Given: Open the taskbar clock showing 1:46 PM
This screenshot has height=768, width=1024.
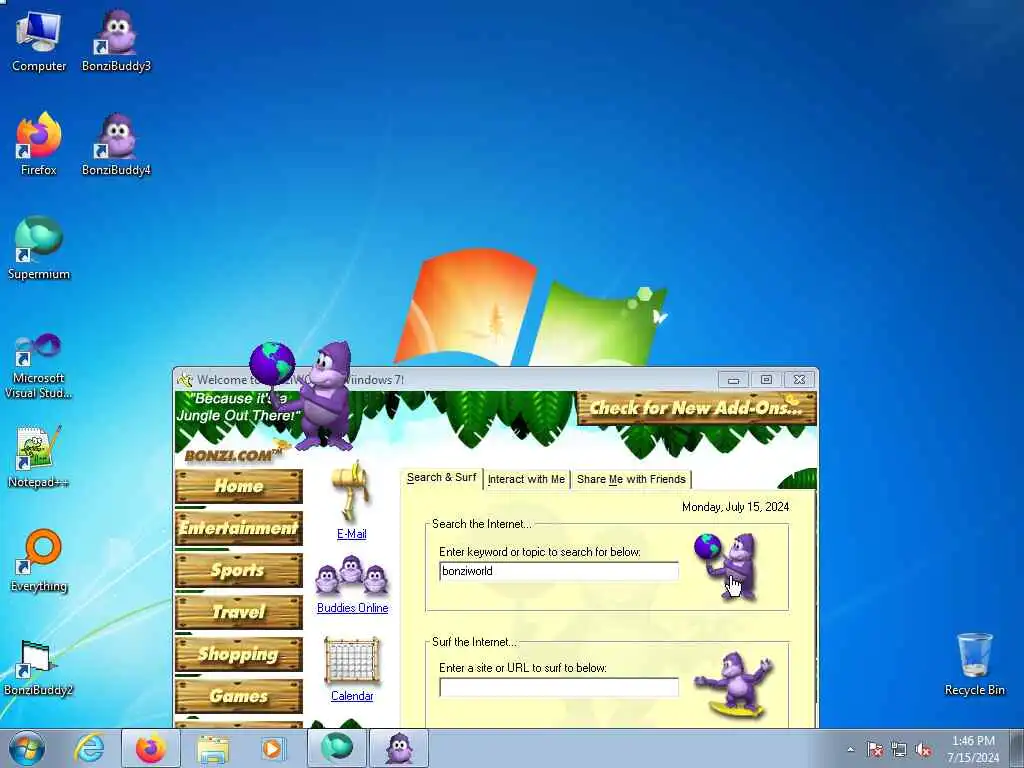Looking at the screenshot, I should (x=973, y=749).
